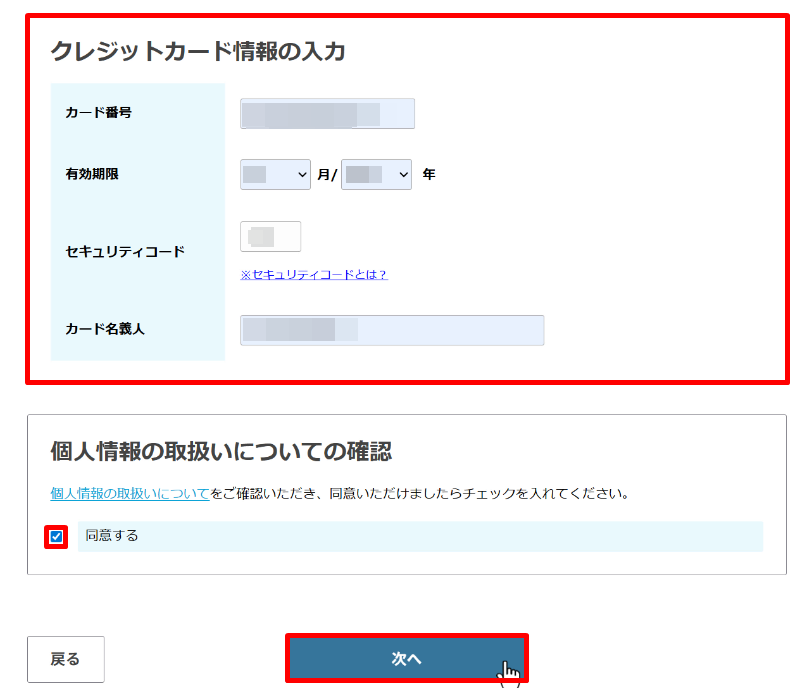The height and width of the screenshot is (688, 812).
Task: Click the カード名義人 row label
Action: coord(105,329)
